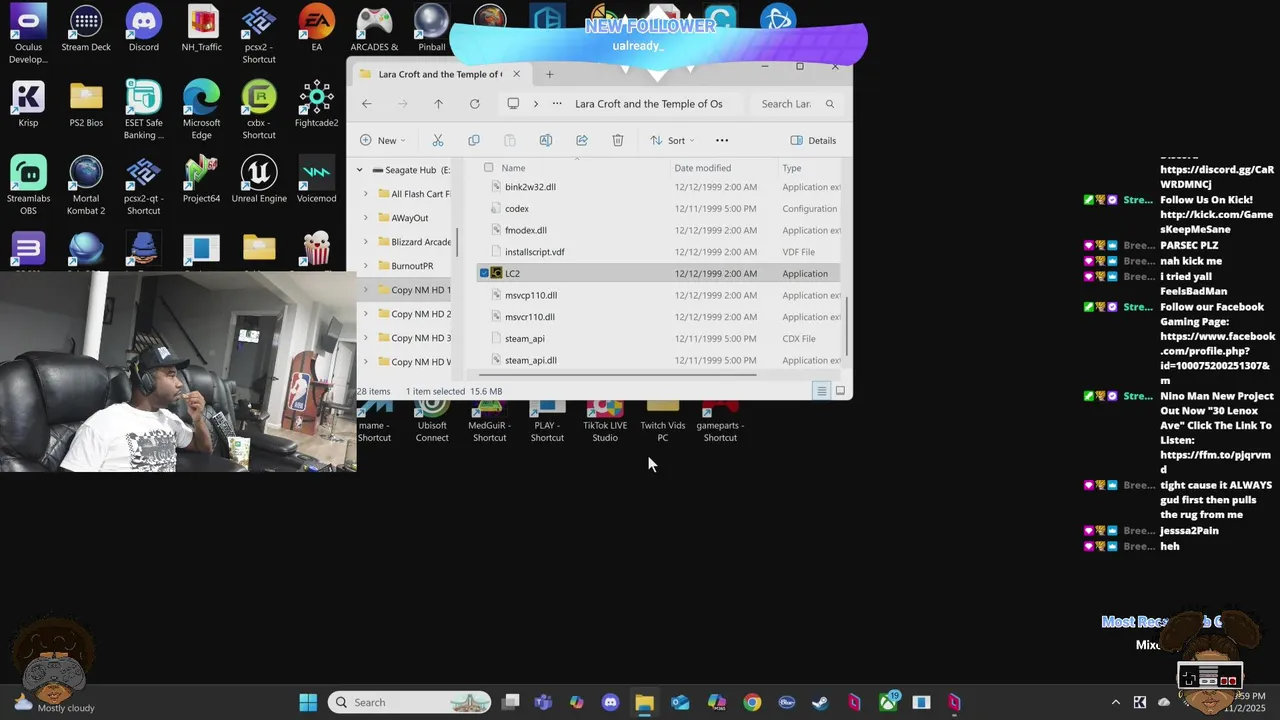The image size is (1280, 720).
Task: Click the address bar path text
Action: point(648,104)
